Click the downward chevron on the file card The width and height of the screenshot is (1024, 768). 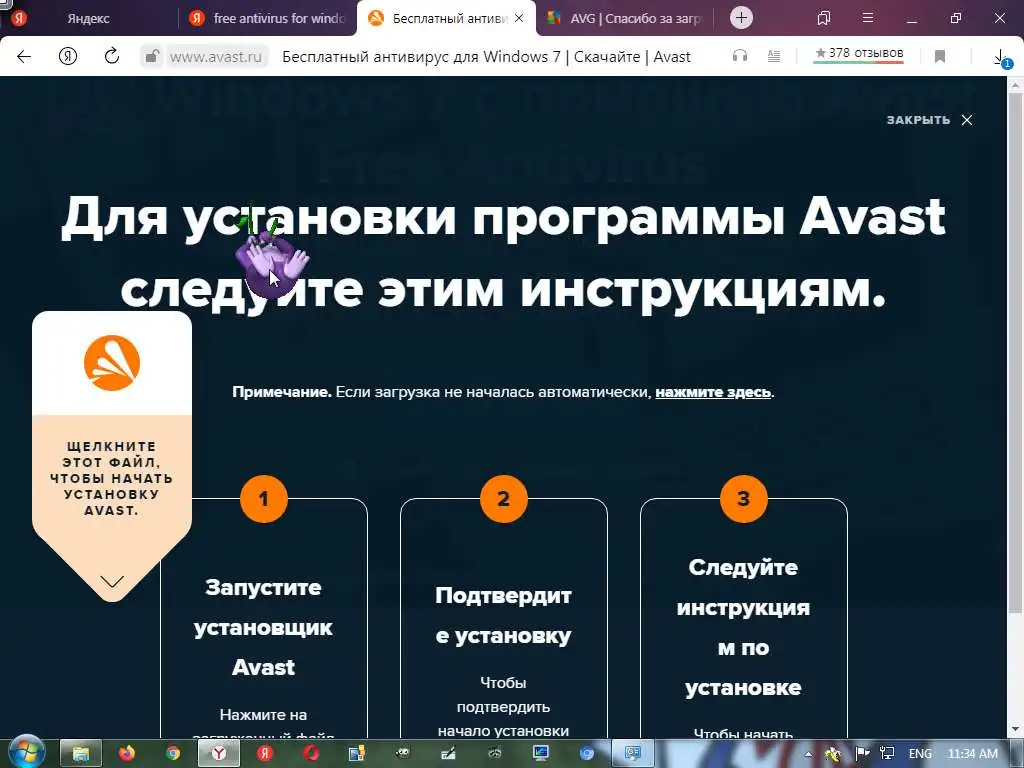click(x=112, y=581)
